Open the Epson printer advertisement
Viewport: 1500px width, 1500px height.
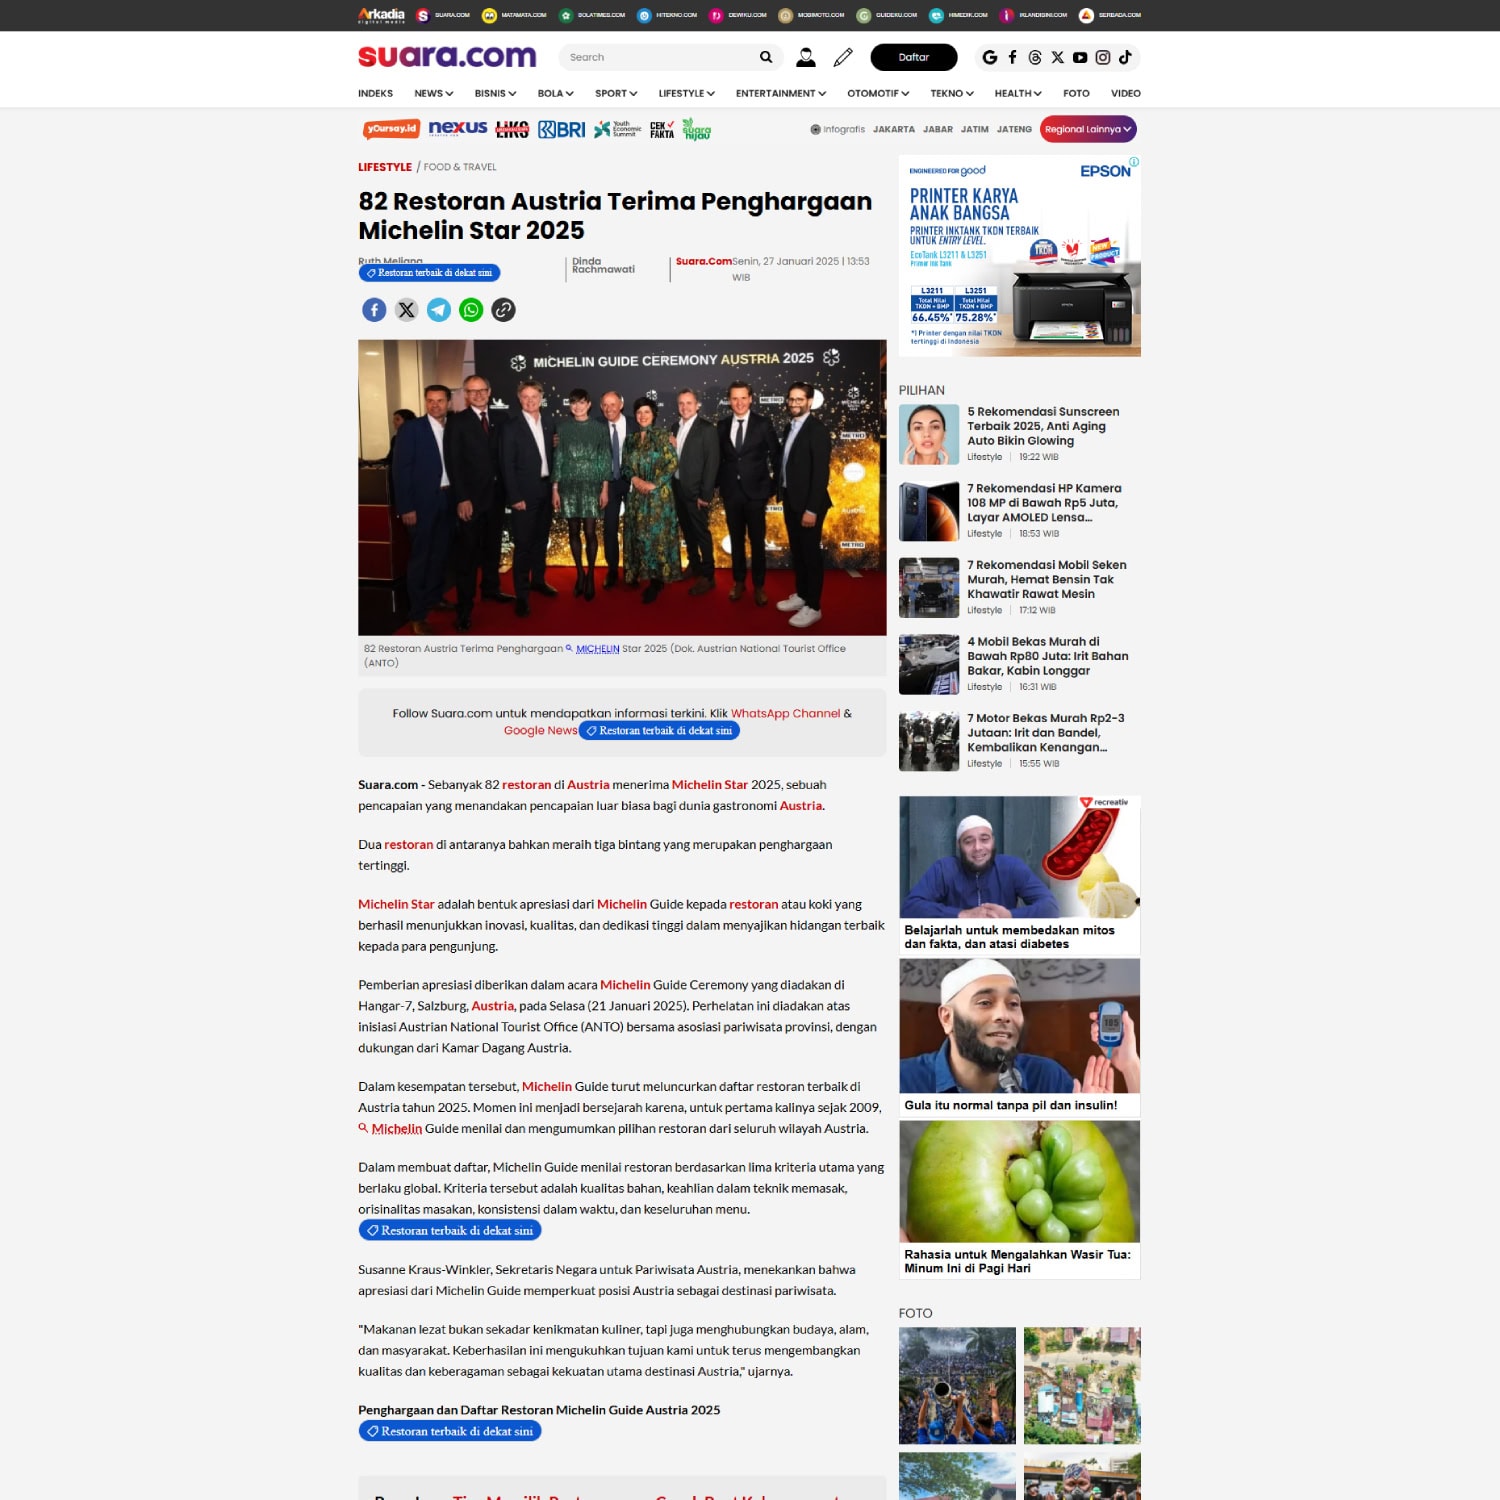coord(1020,256)
